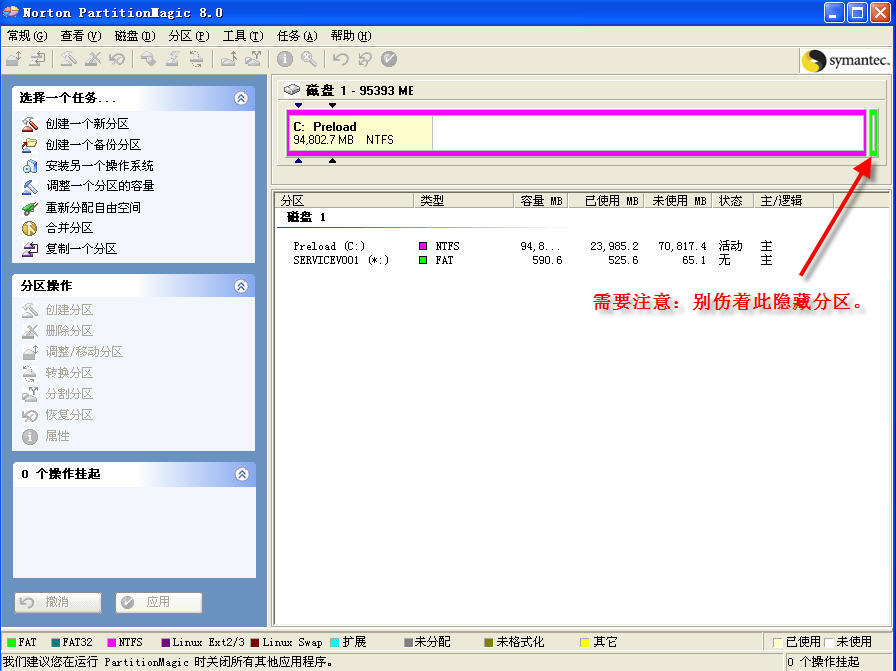
Task: Open the 分区 menu
Action: pos(189,36)
